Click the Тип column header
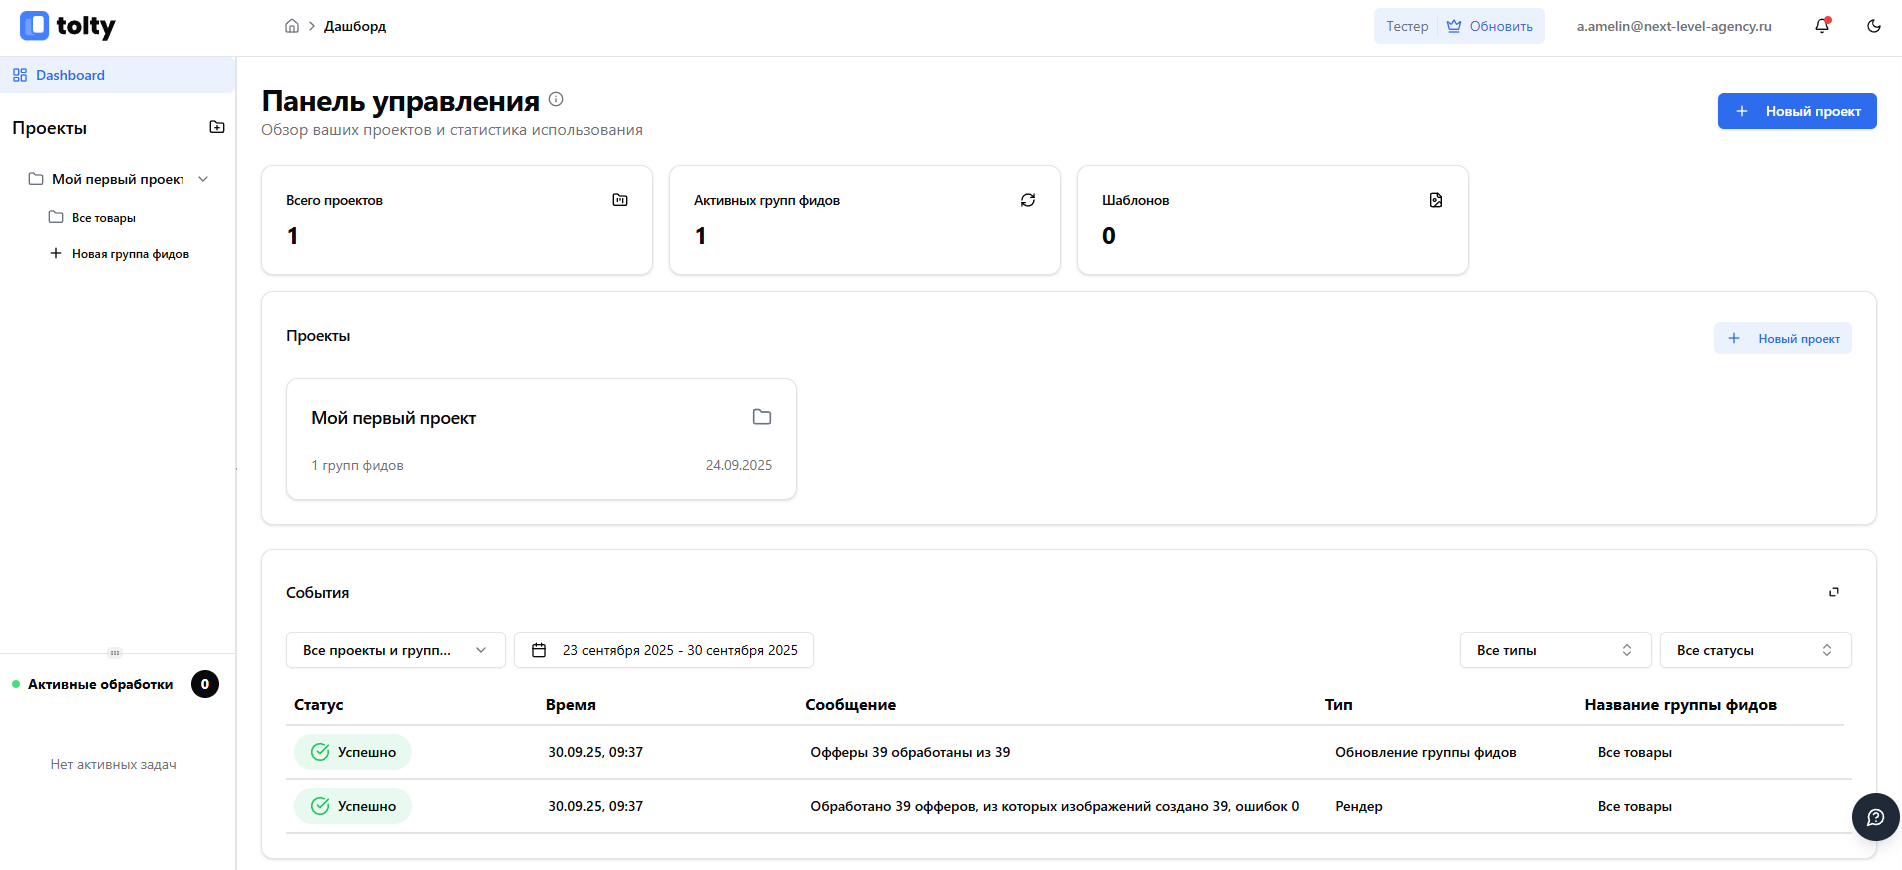This screenshot has height=870, width=1902. click(x=1339, y=704)
